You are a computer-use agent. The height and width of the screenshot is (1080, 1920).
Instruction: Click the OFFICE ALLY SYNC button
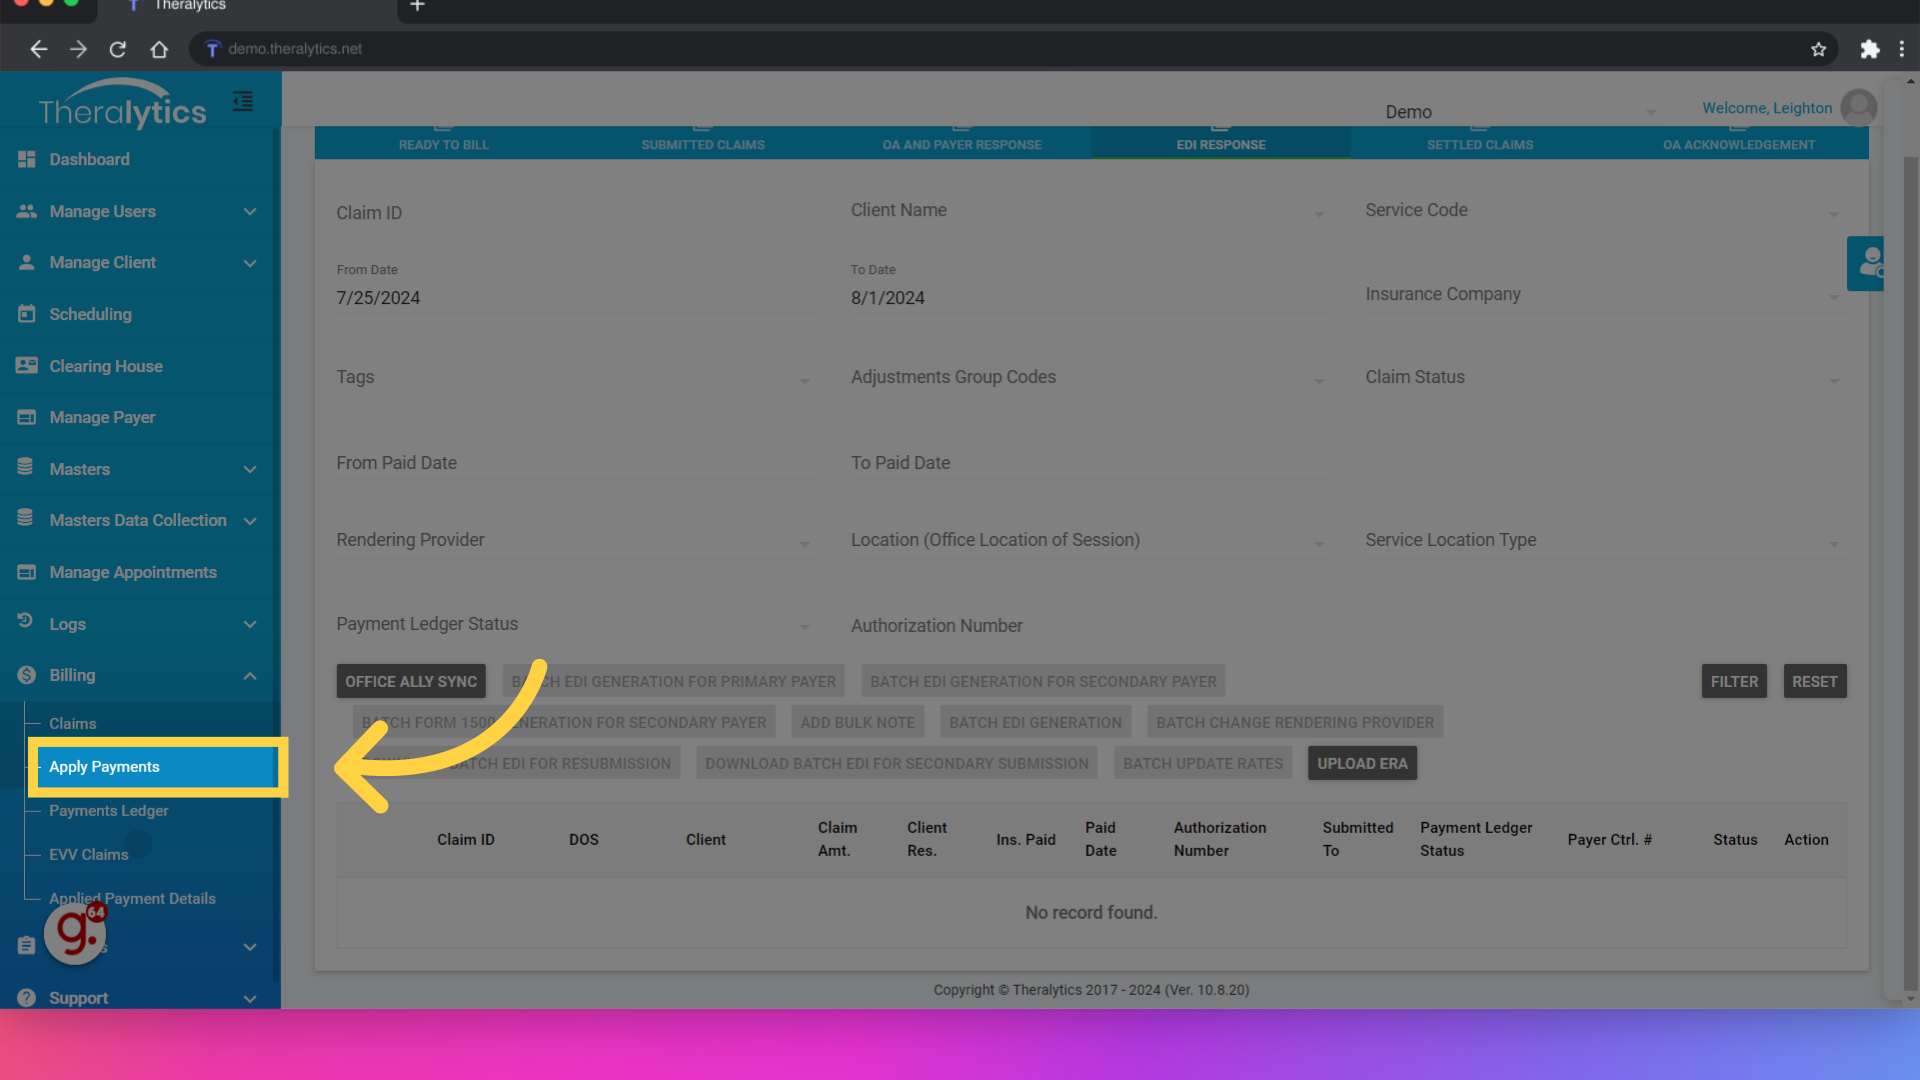[x=410, y=680]
